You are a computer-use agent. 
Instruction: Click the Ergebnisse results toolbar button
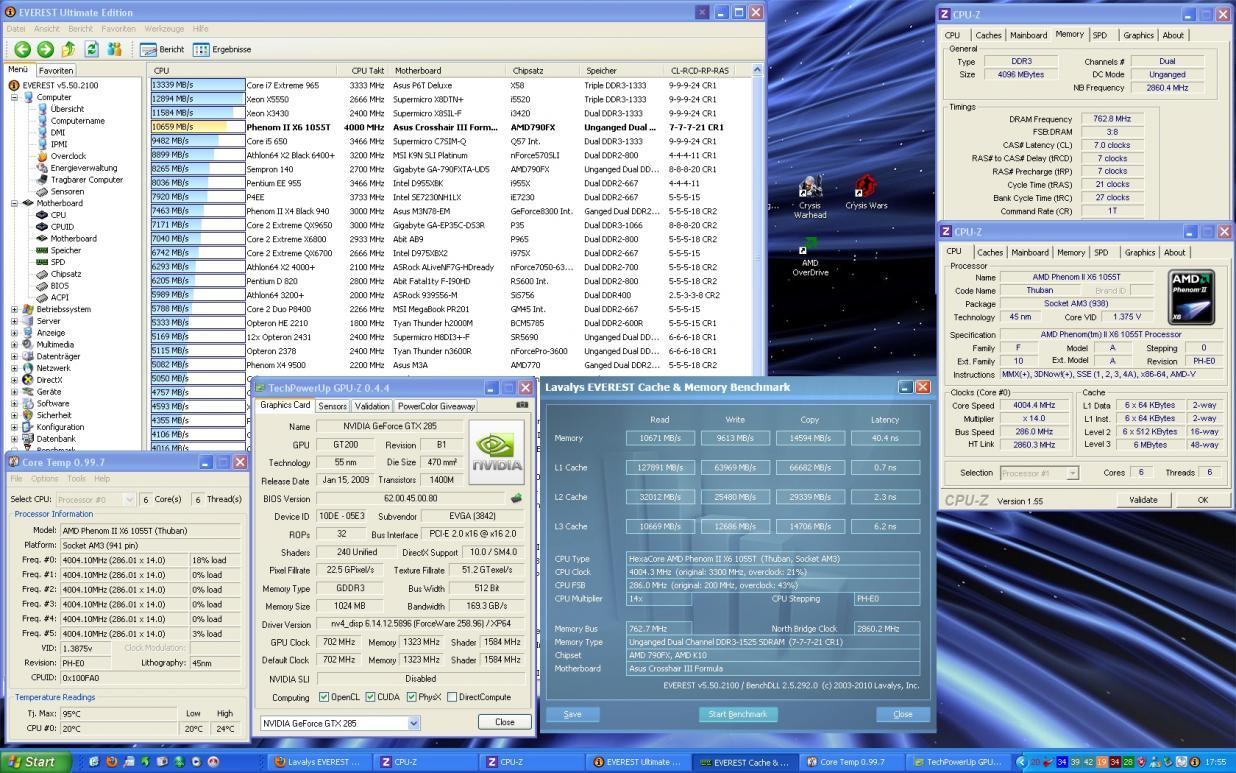222,49
